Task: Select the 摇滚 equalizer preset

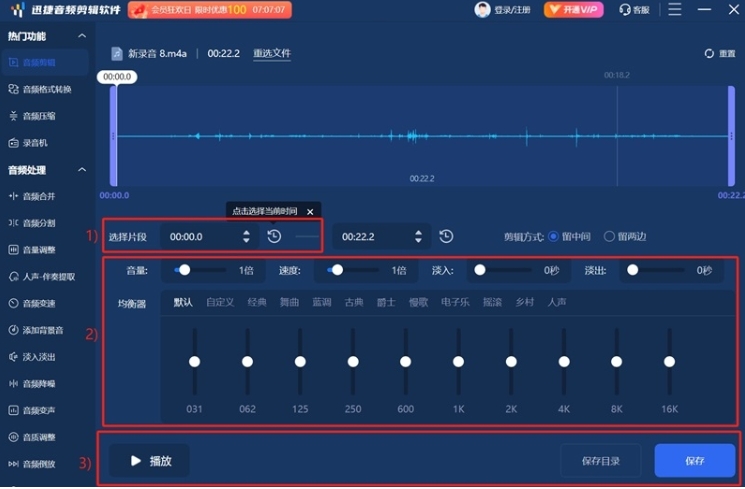Action: pyautogui.click(x=492, y=302)
